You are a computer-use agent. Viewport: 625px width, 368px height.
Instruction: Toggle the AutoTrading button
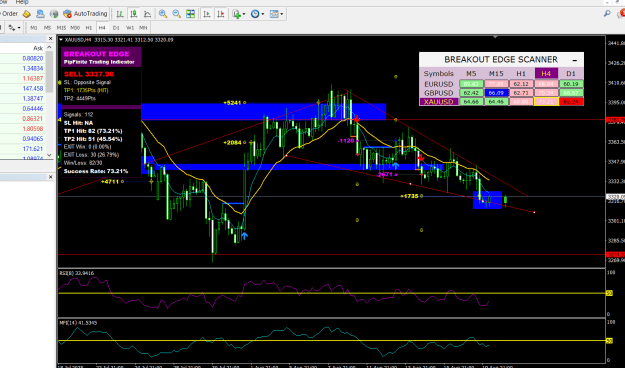(85, 14)
